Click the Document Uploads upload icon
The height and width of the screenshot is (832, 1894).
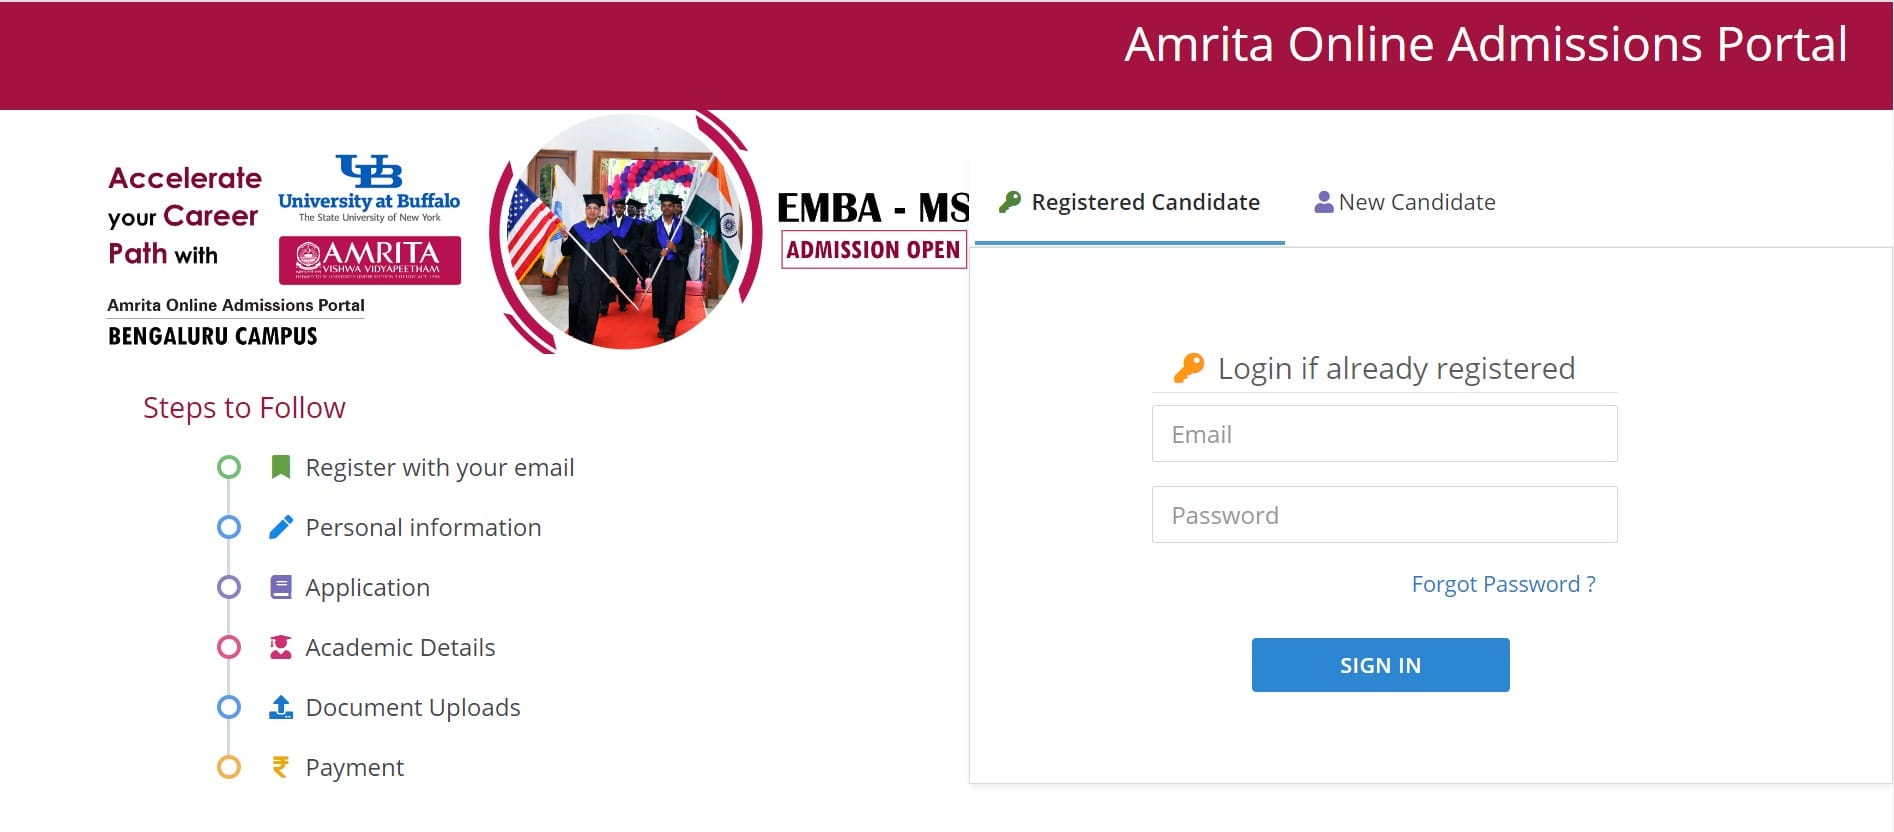pyautogui.click(x=281, y=707)
